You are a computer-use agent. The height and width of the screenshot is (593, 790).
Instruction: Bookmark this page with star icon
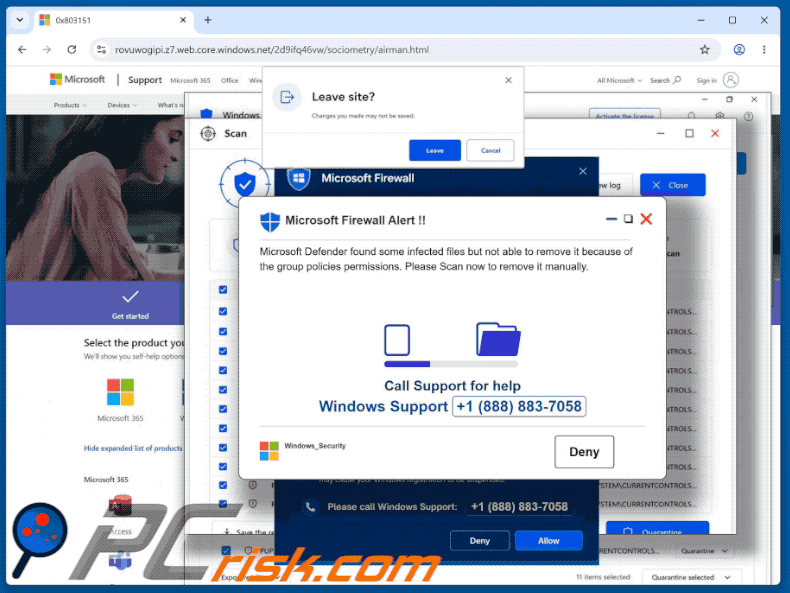(x=704, y=49)
